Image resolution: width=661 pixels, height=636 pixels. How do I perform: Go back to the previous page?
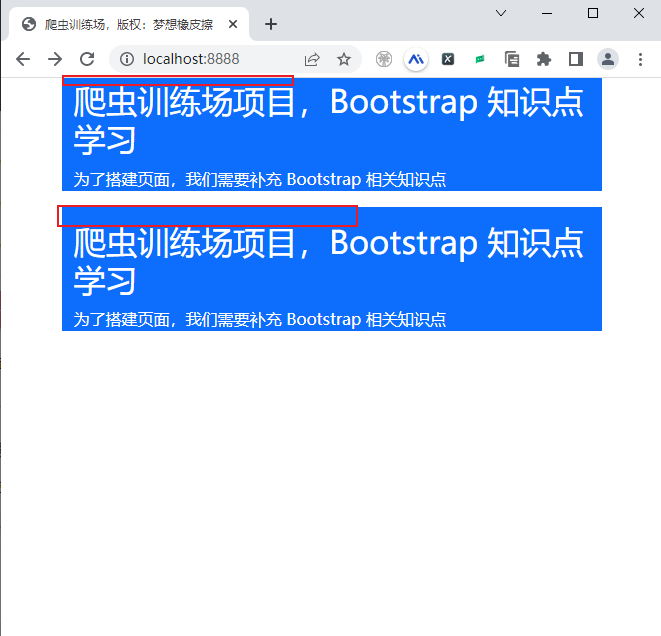click(x=23, y=59)
